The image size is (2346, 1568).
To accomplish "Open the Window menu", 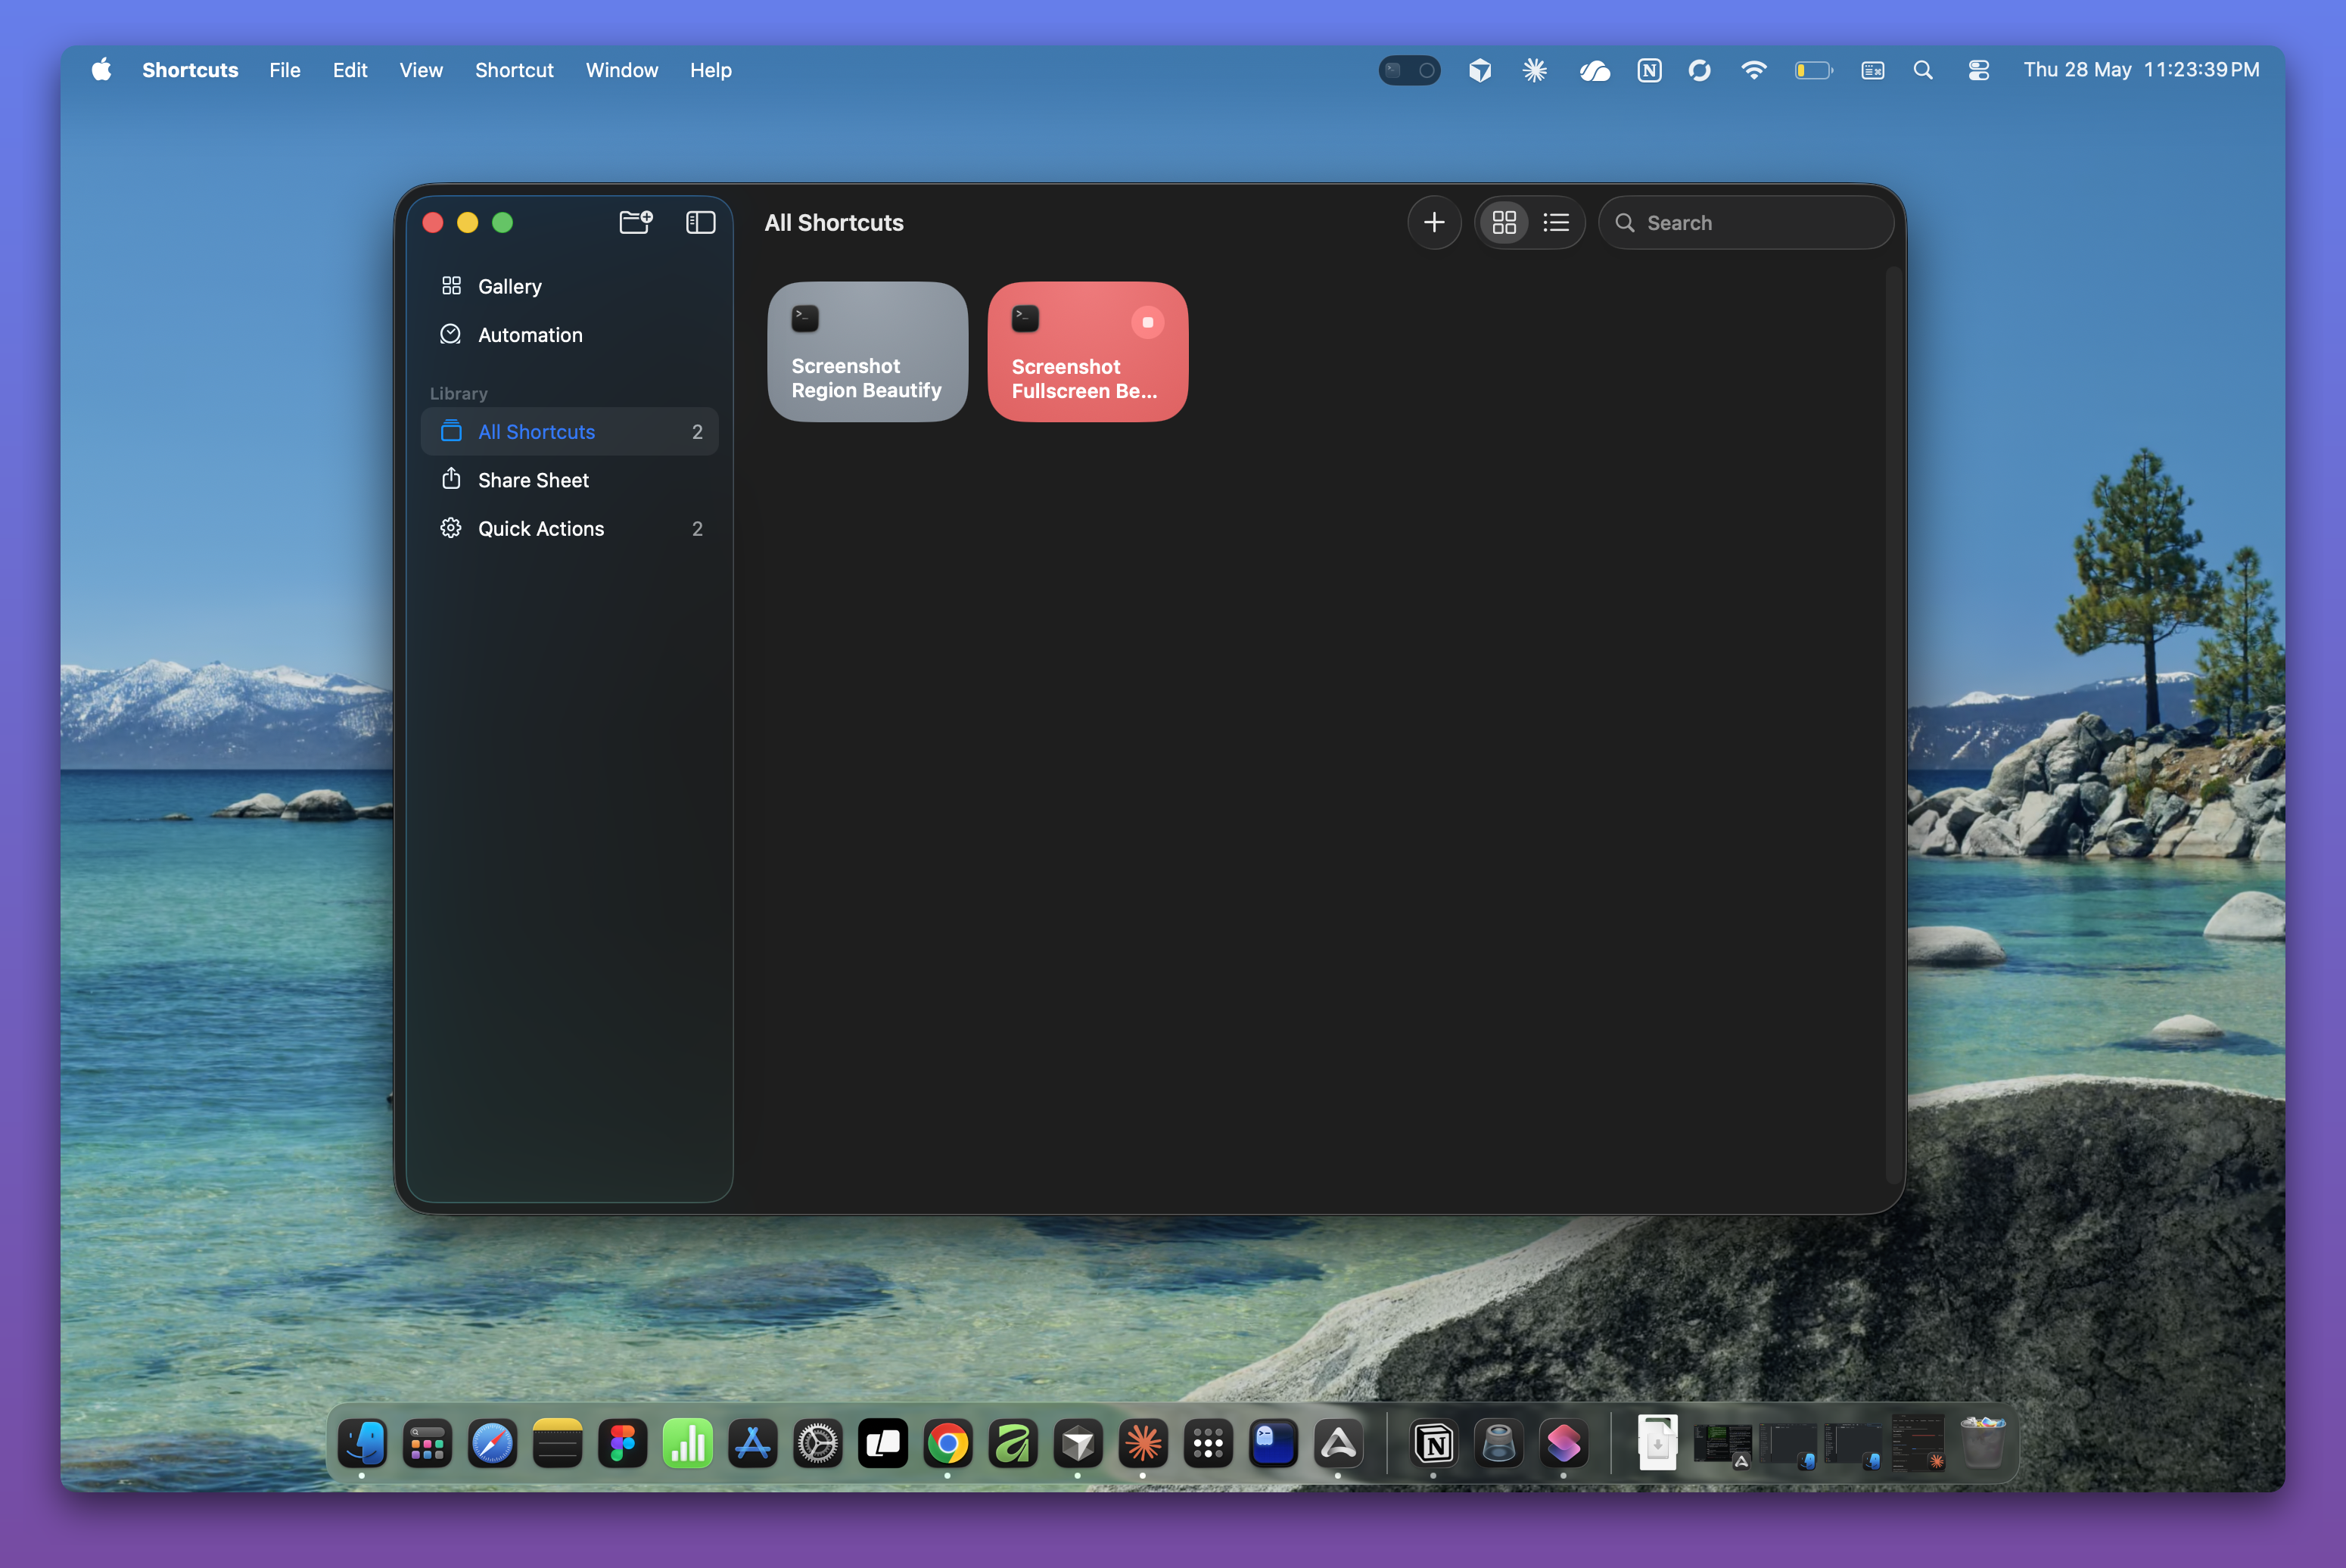I will 622,70.
